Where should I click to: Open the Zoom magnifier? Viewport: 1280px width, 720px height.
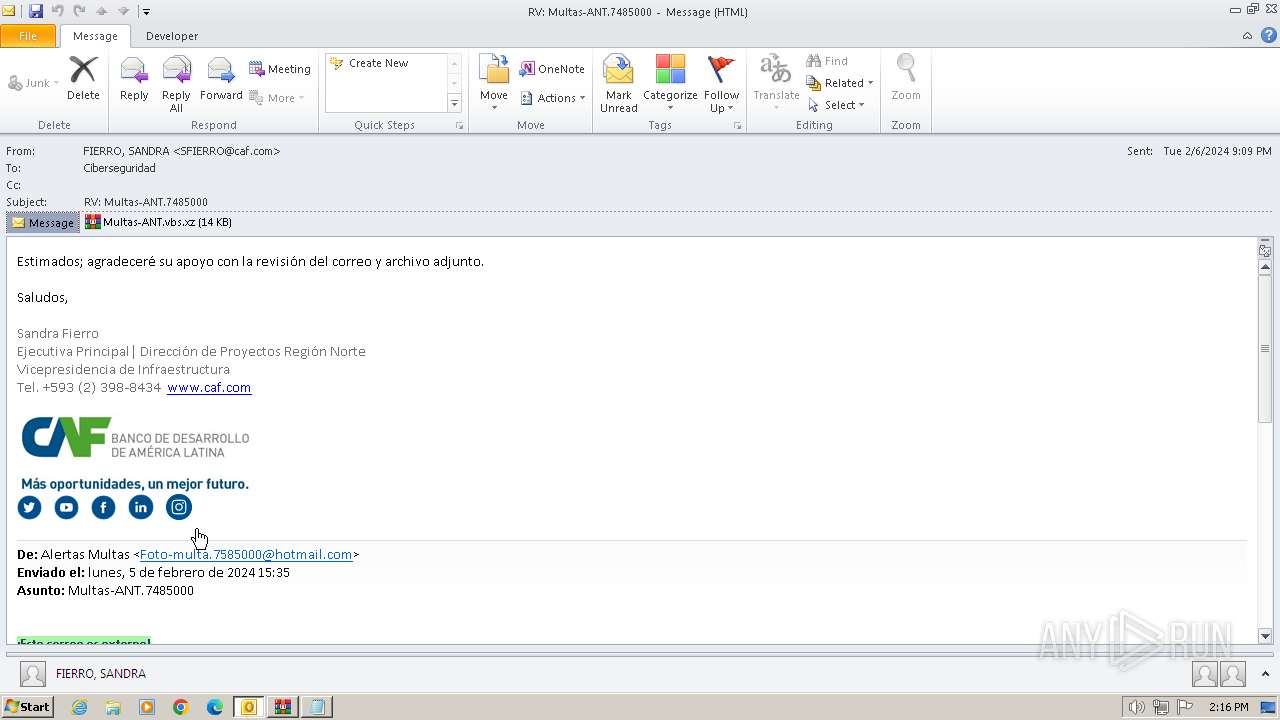(906, 78)
